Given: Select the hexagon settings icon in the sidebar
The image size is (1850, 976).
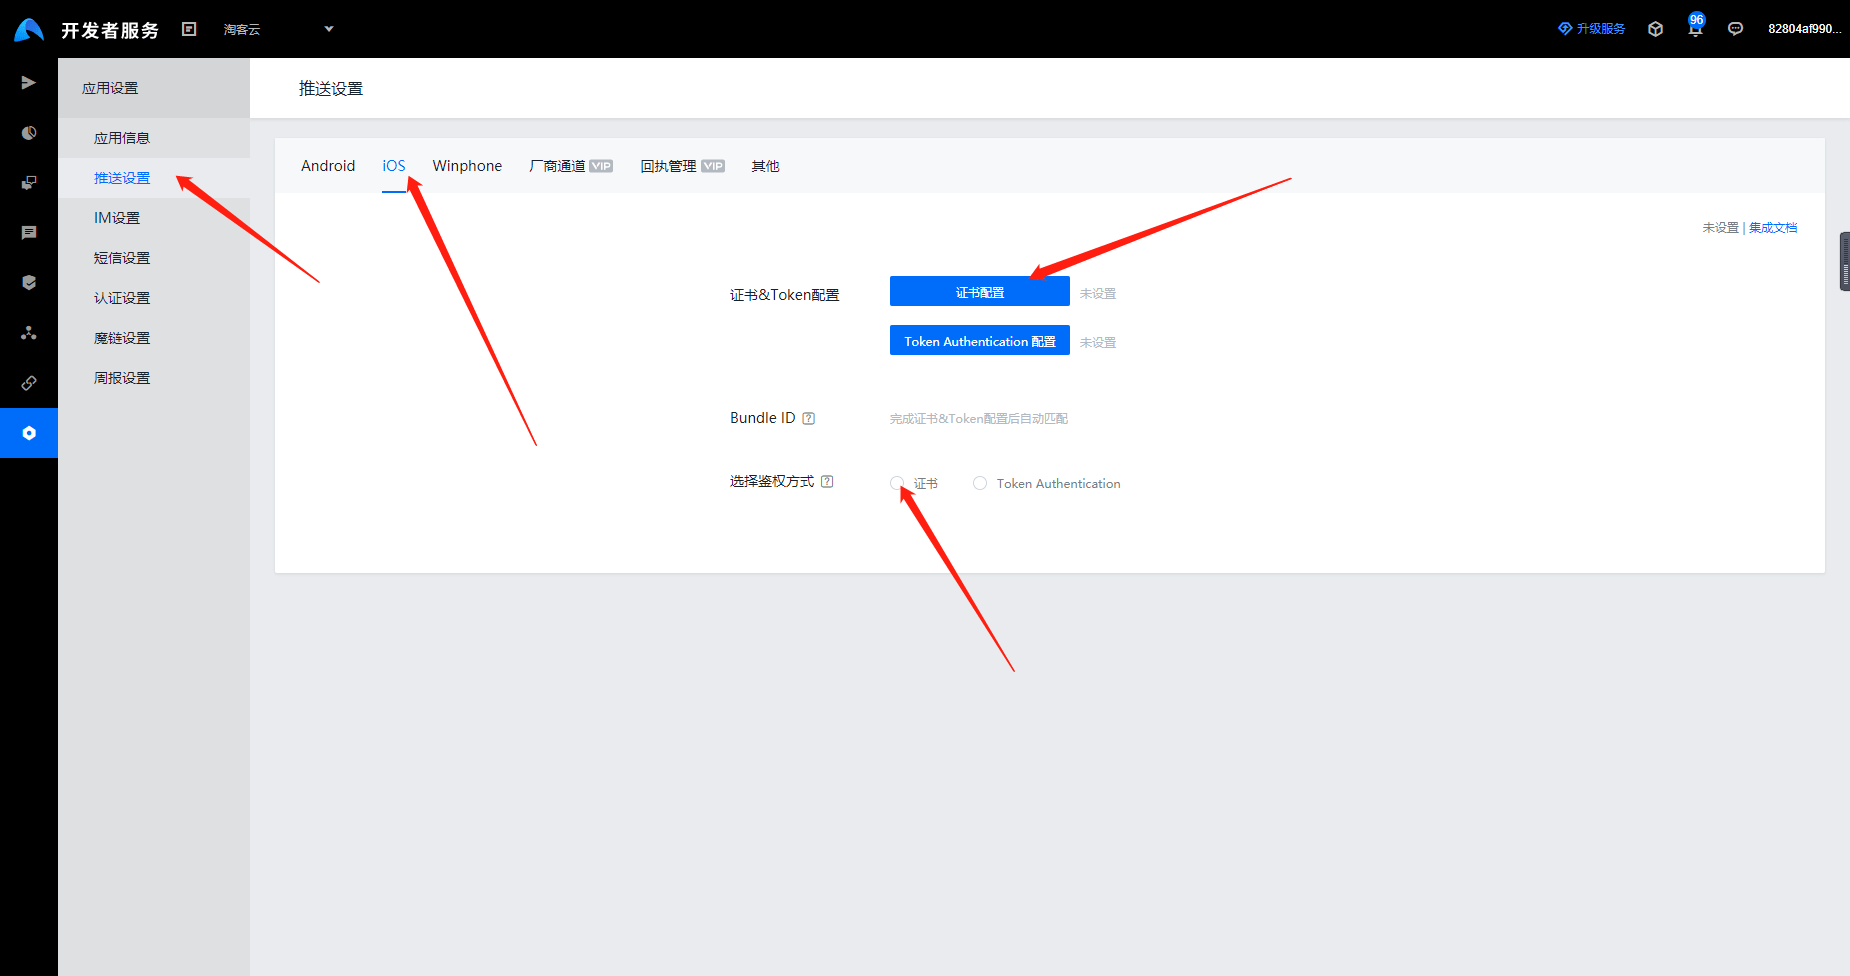Looking at the screenshot, I should [29, 433].
